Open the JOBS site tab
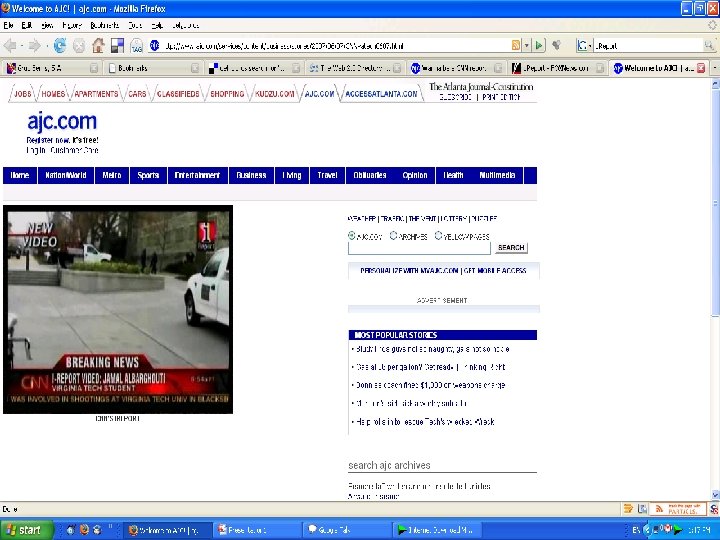 tap(22, 94)
